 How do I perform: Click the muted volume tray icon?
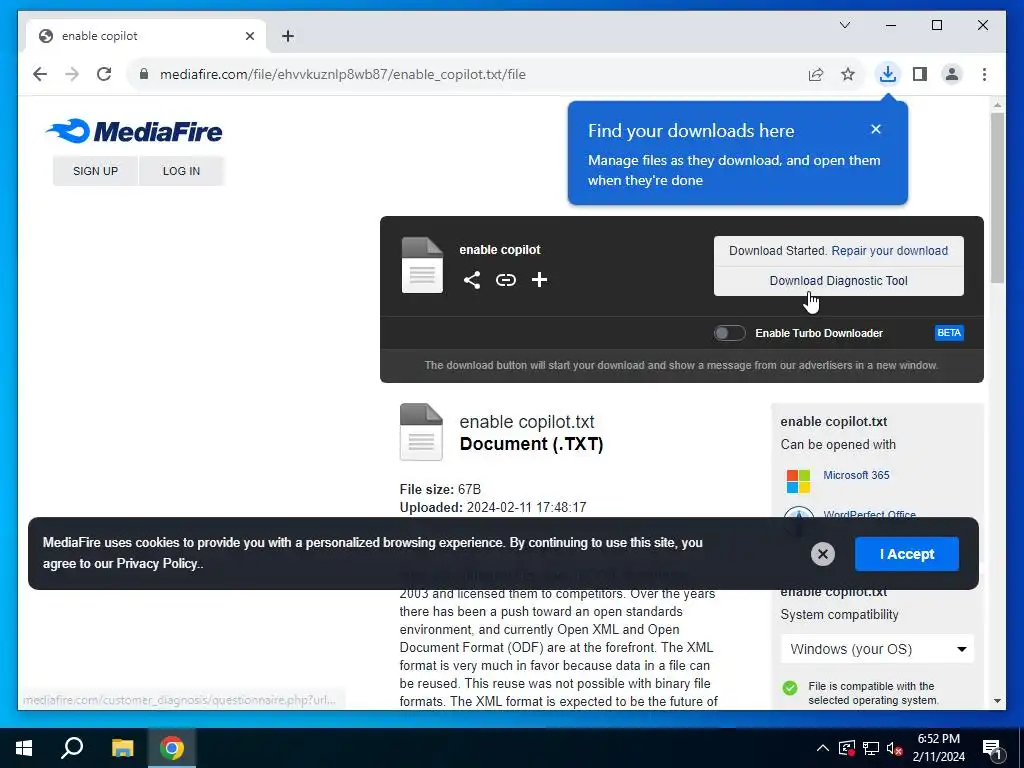[895, 748]
